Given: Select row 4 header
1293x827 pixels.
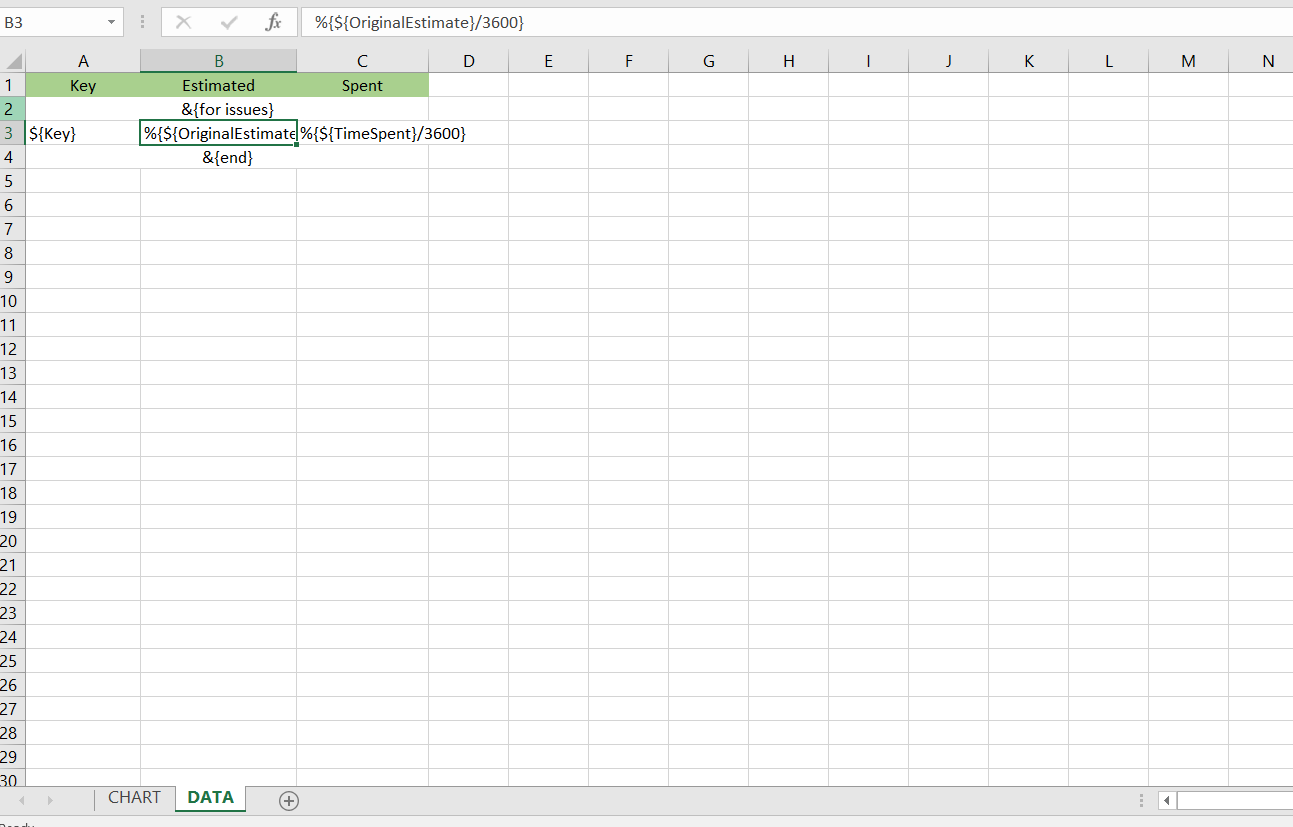Looking at the screenshot, I should click(x=12, y=157).
